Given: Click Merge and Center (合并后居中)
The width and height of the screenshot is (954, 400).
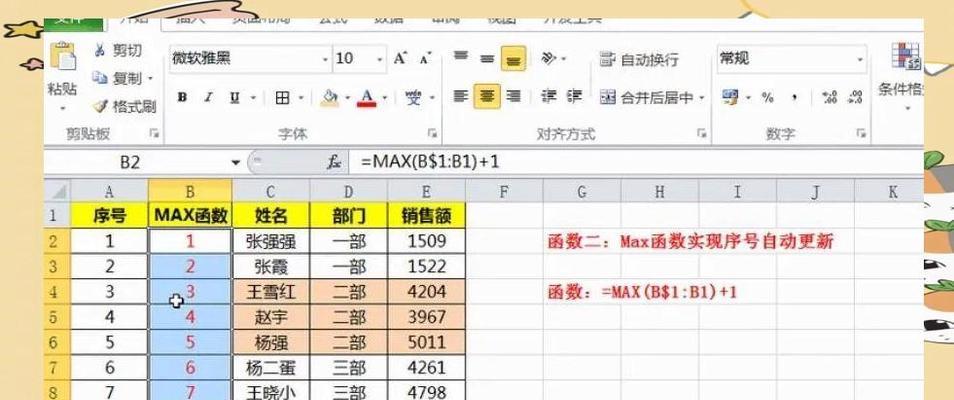Looking at the screenshot, I should click(647, 97).
